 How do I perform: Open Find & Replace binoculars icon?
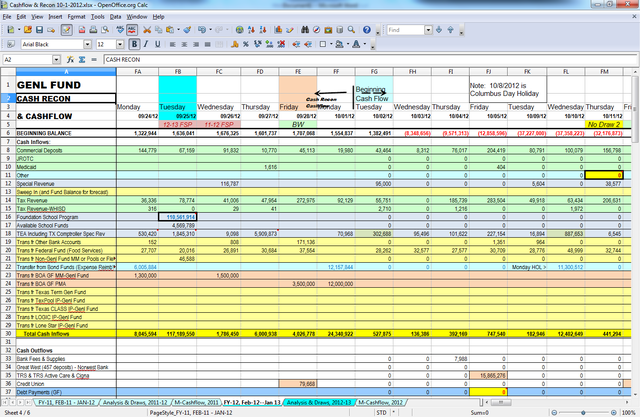pos(305,30)
